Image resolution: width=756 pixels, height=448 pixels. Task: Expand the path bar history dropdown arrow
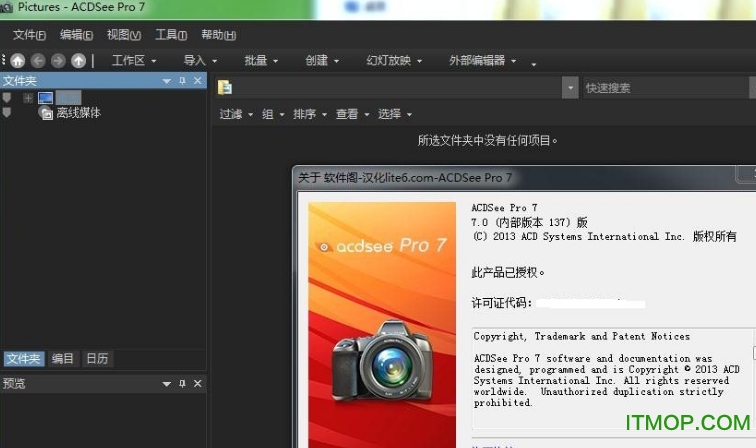570,88
